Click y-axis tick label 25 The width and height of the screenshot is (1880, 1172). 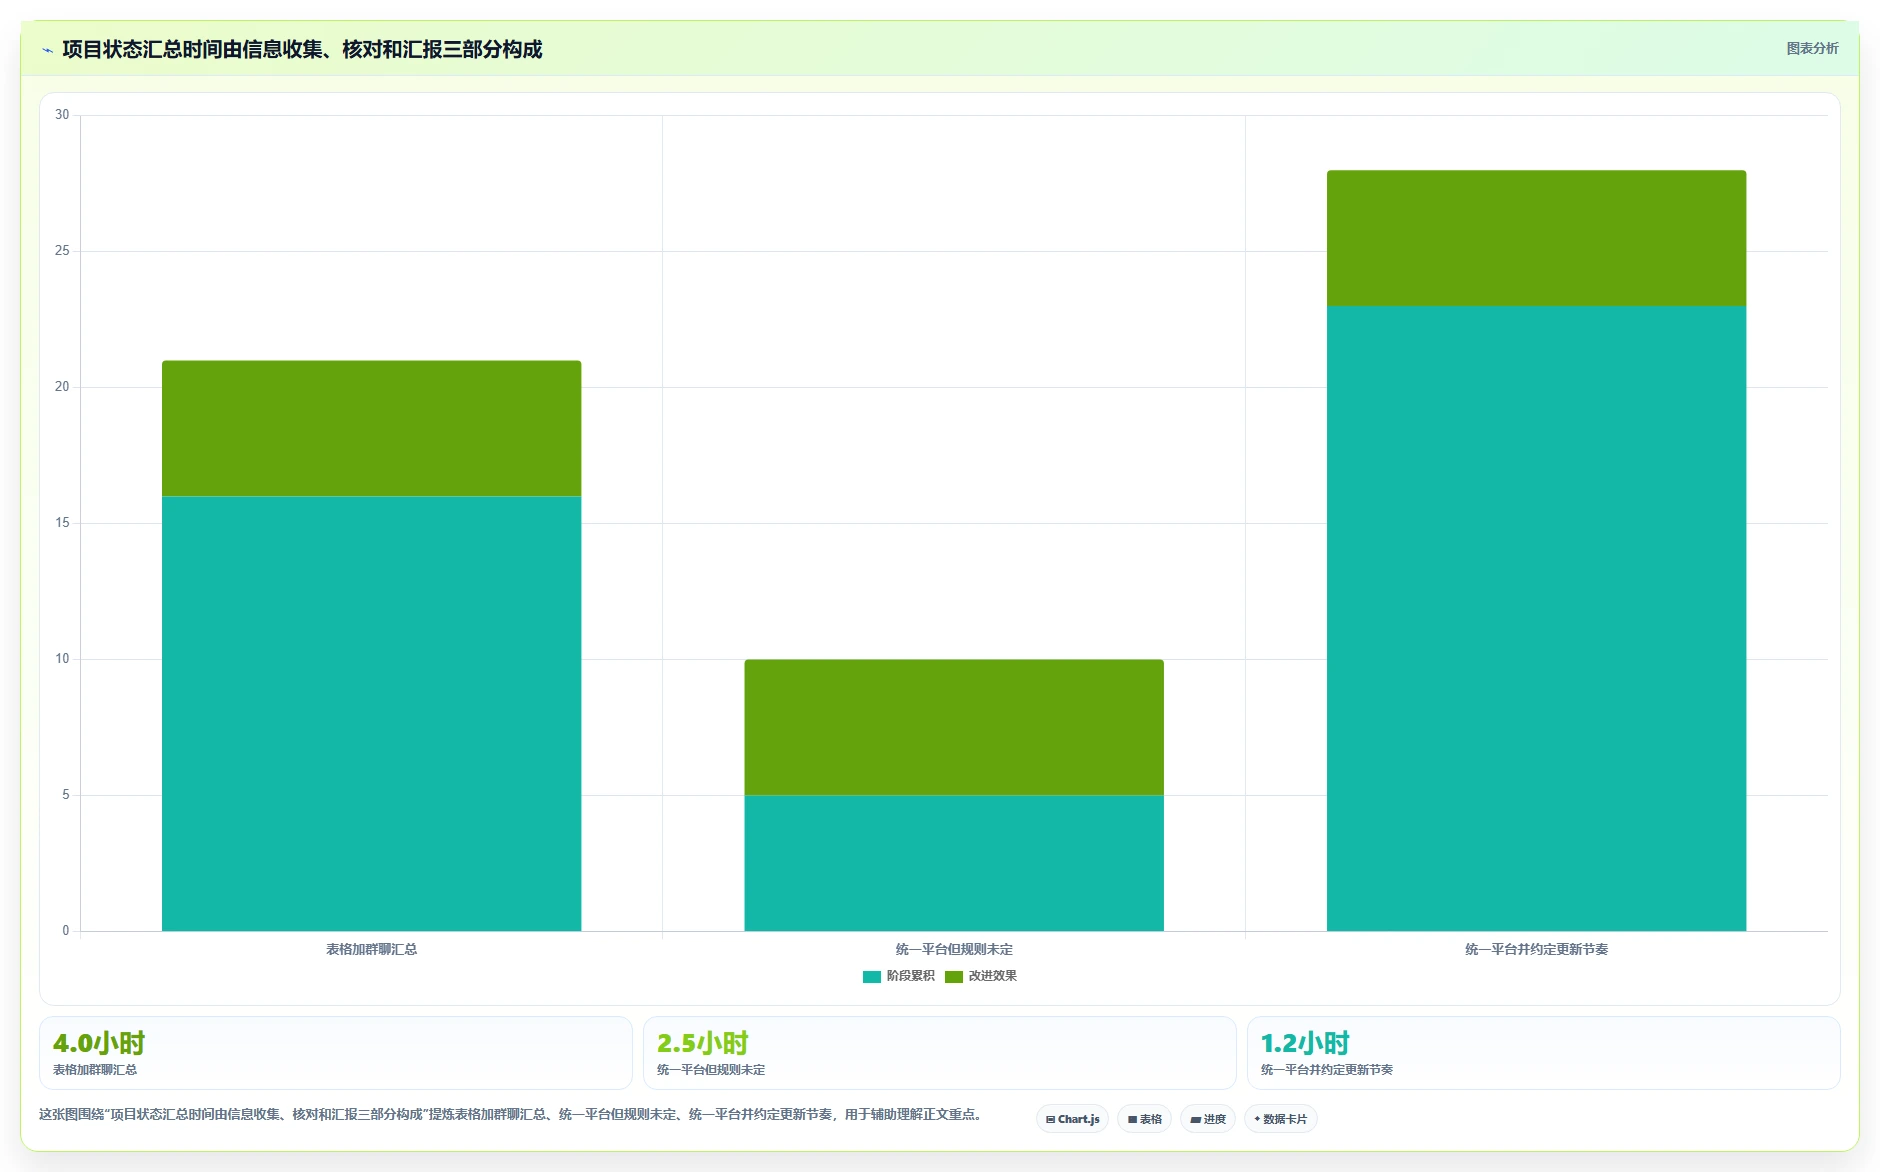coord(62,250)
